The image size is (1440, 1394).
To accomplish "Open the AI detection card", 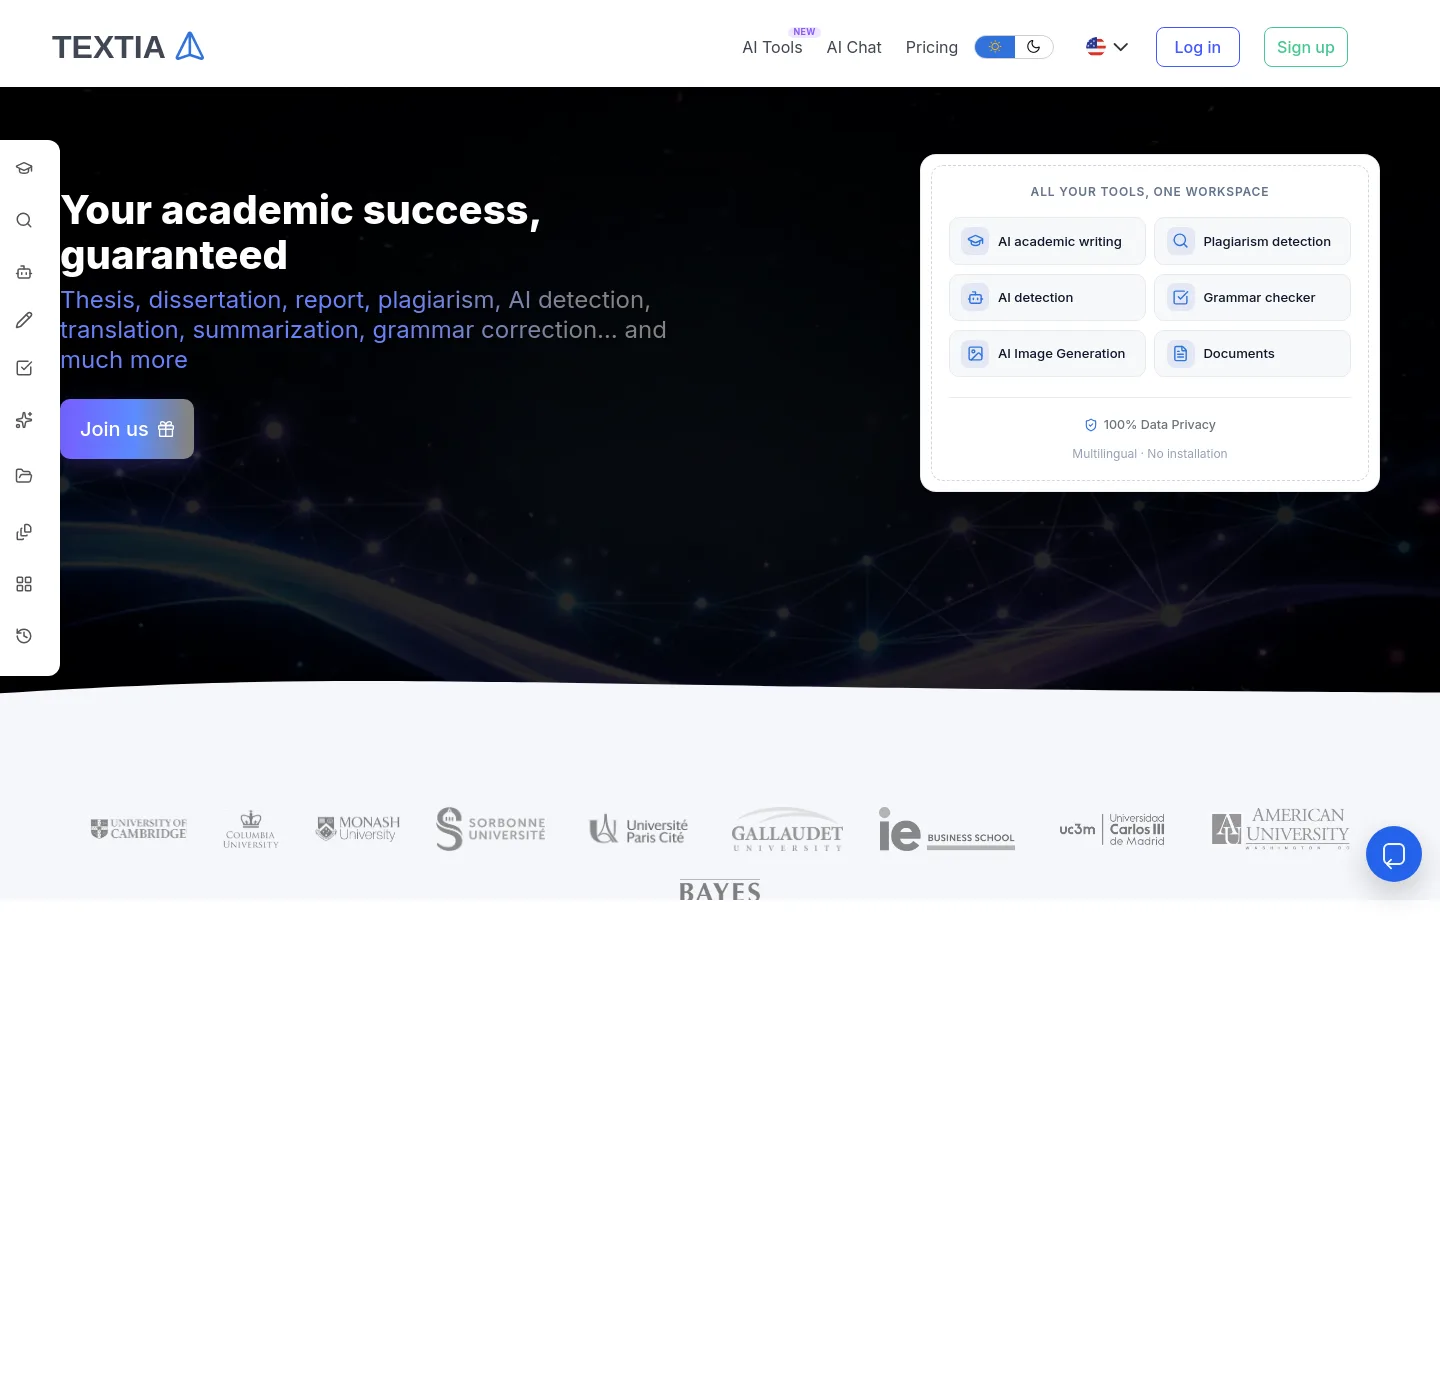I will [1047, 297].
